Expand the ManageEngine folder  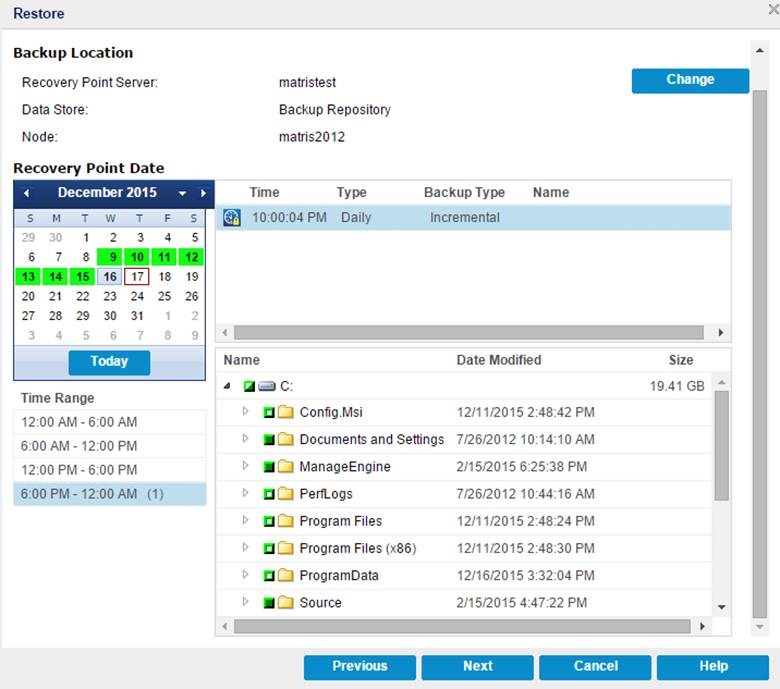245,466
